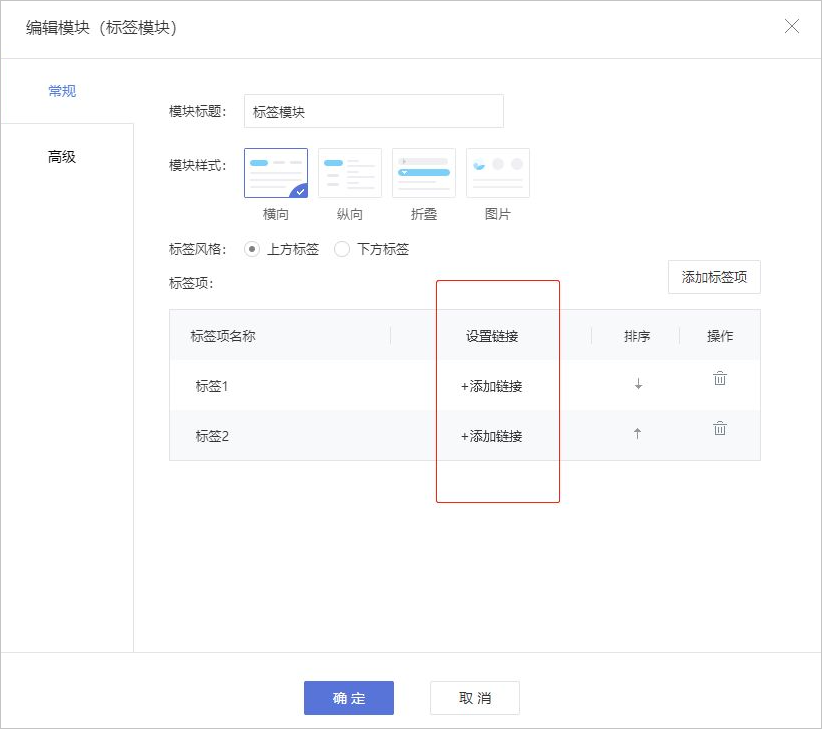The width and height of the screenshot is (822, 729).
Task: Choose the 折叠 module style icon
Action: tap(424, 173)
